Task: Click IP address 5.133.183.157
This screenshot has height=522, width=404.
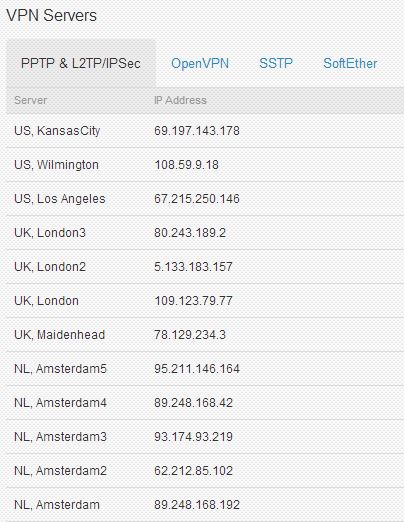Action: point(193,267)
